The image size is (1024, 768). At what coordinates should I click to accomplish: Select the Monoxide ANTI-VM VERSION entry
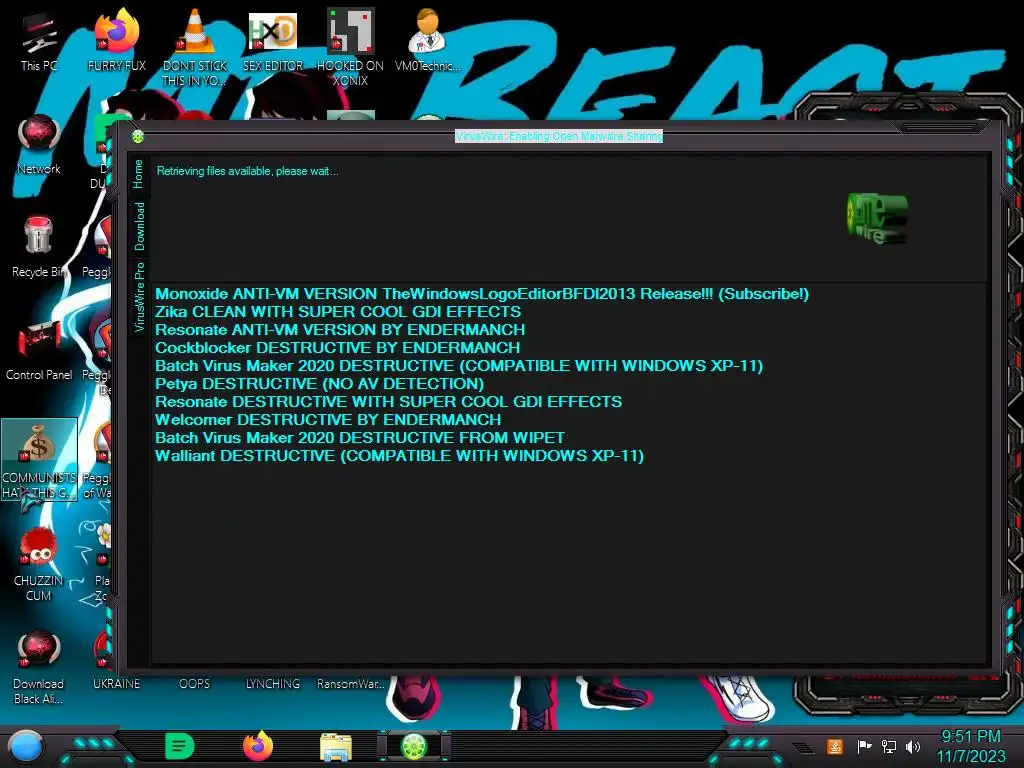click(x=482, y=294)
